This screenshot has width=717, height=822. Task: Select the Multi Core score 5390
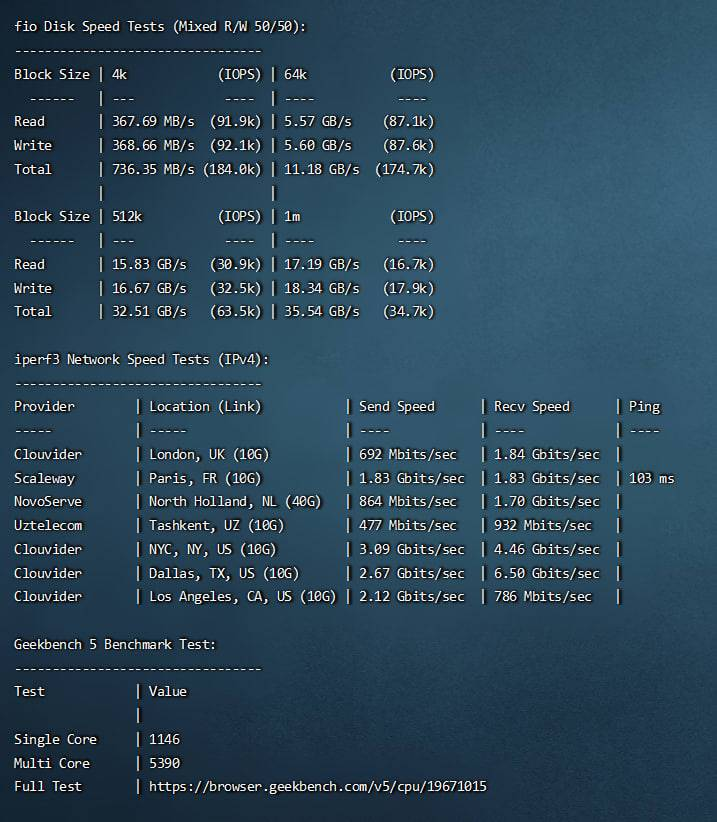coord(165,764)
